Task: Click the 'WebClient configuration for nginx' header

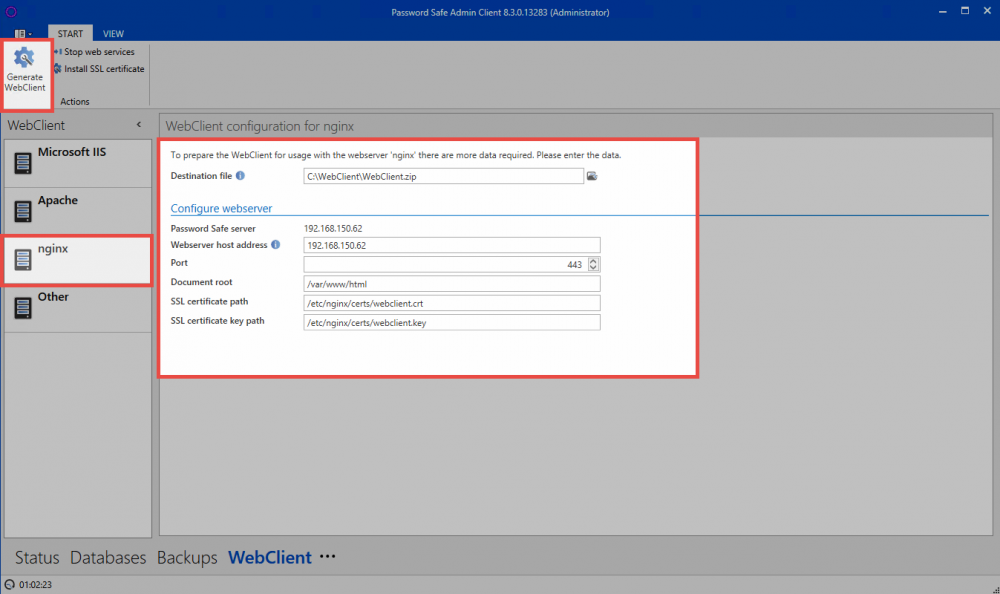Action: 260,126
